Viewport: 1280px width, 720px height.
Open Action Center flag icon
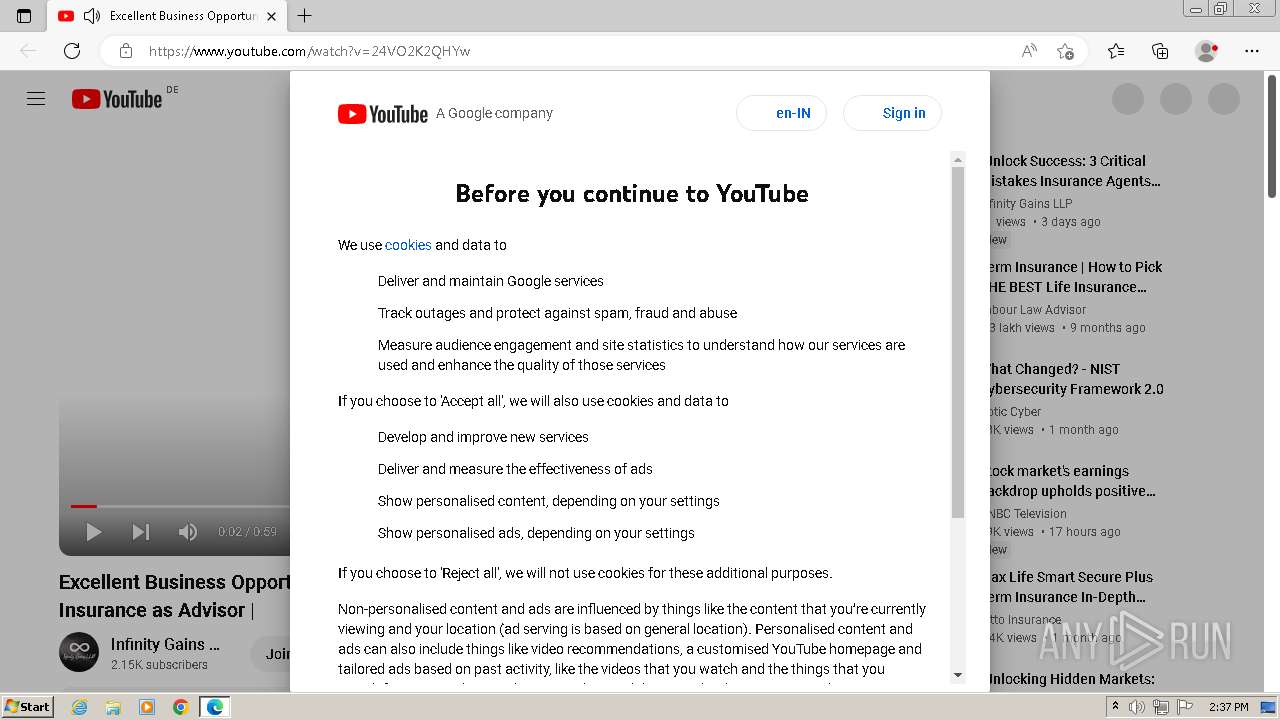(1185, 707)
